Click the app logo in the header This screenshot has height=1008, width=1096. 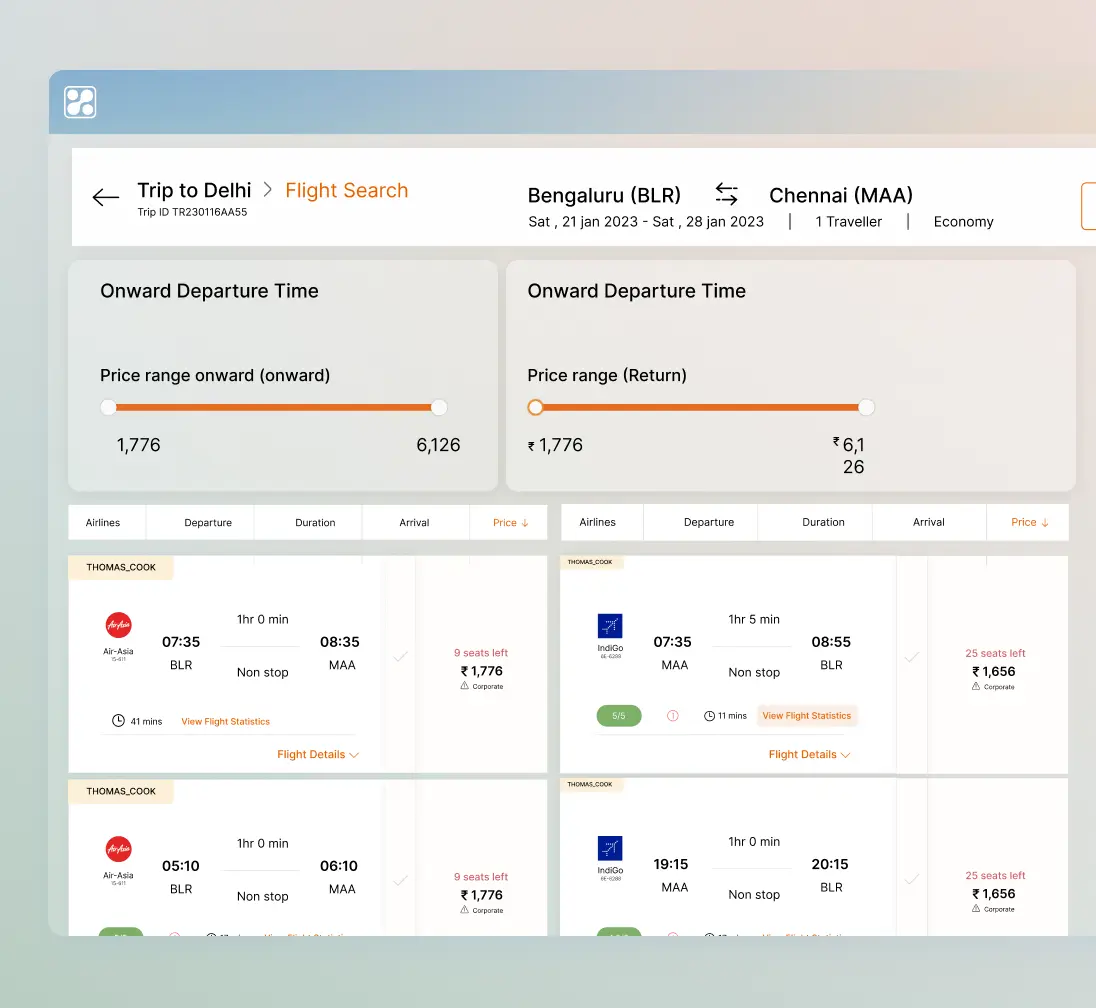point(80,102)
